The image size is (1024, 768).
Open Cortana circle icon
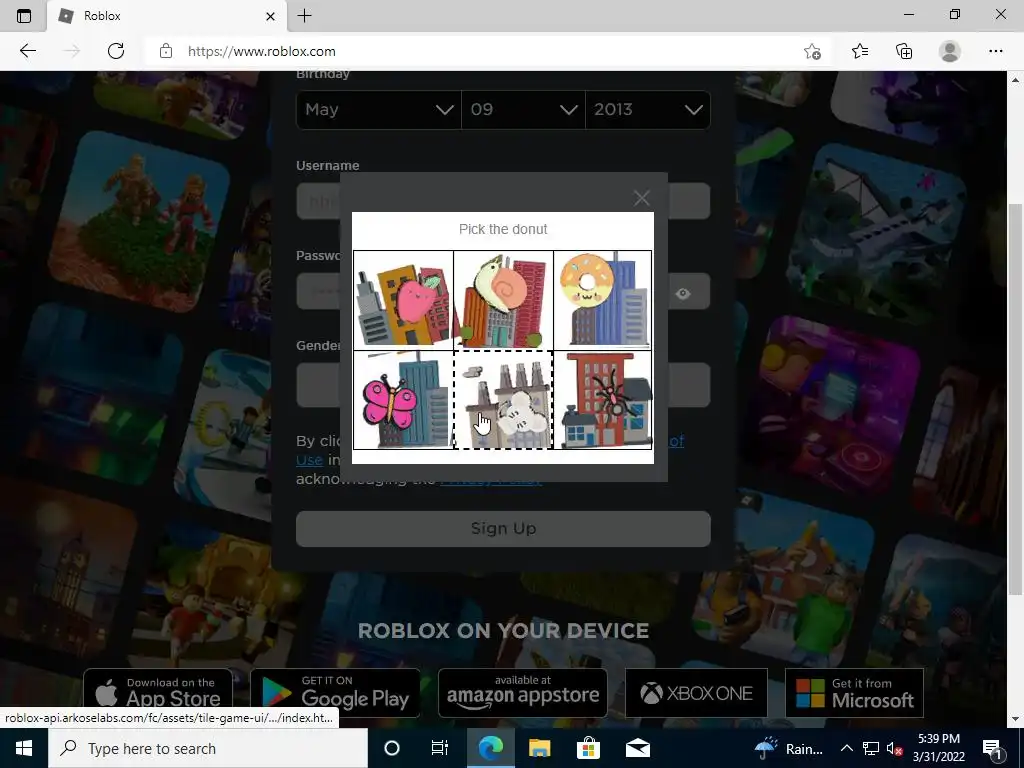[392, 748]
